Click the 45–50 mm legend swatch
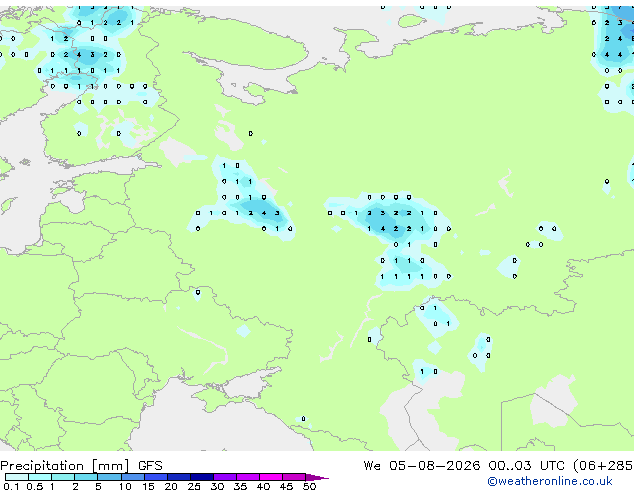This screenshot has height=490, width=634. (x=294, y=477)
